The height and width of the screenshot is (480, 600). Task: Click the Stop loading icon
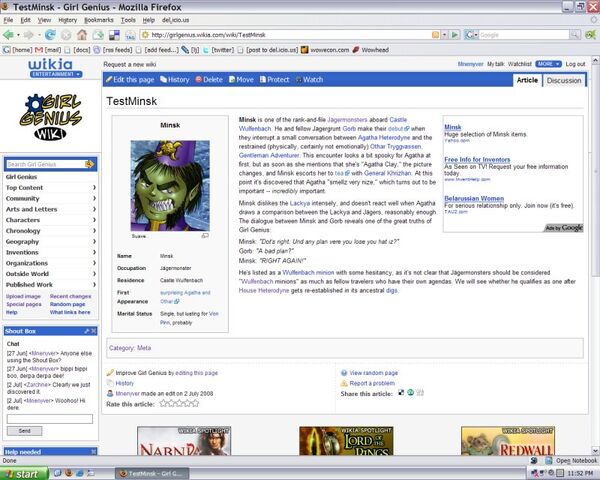click(66, 35)
